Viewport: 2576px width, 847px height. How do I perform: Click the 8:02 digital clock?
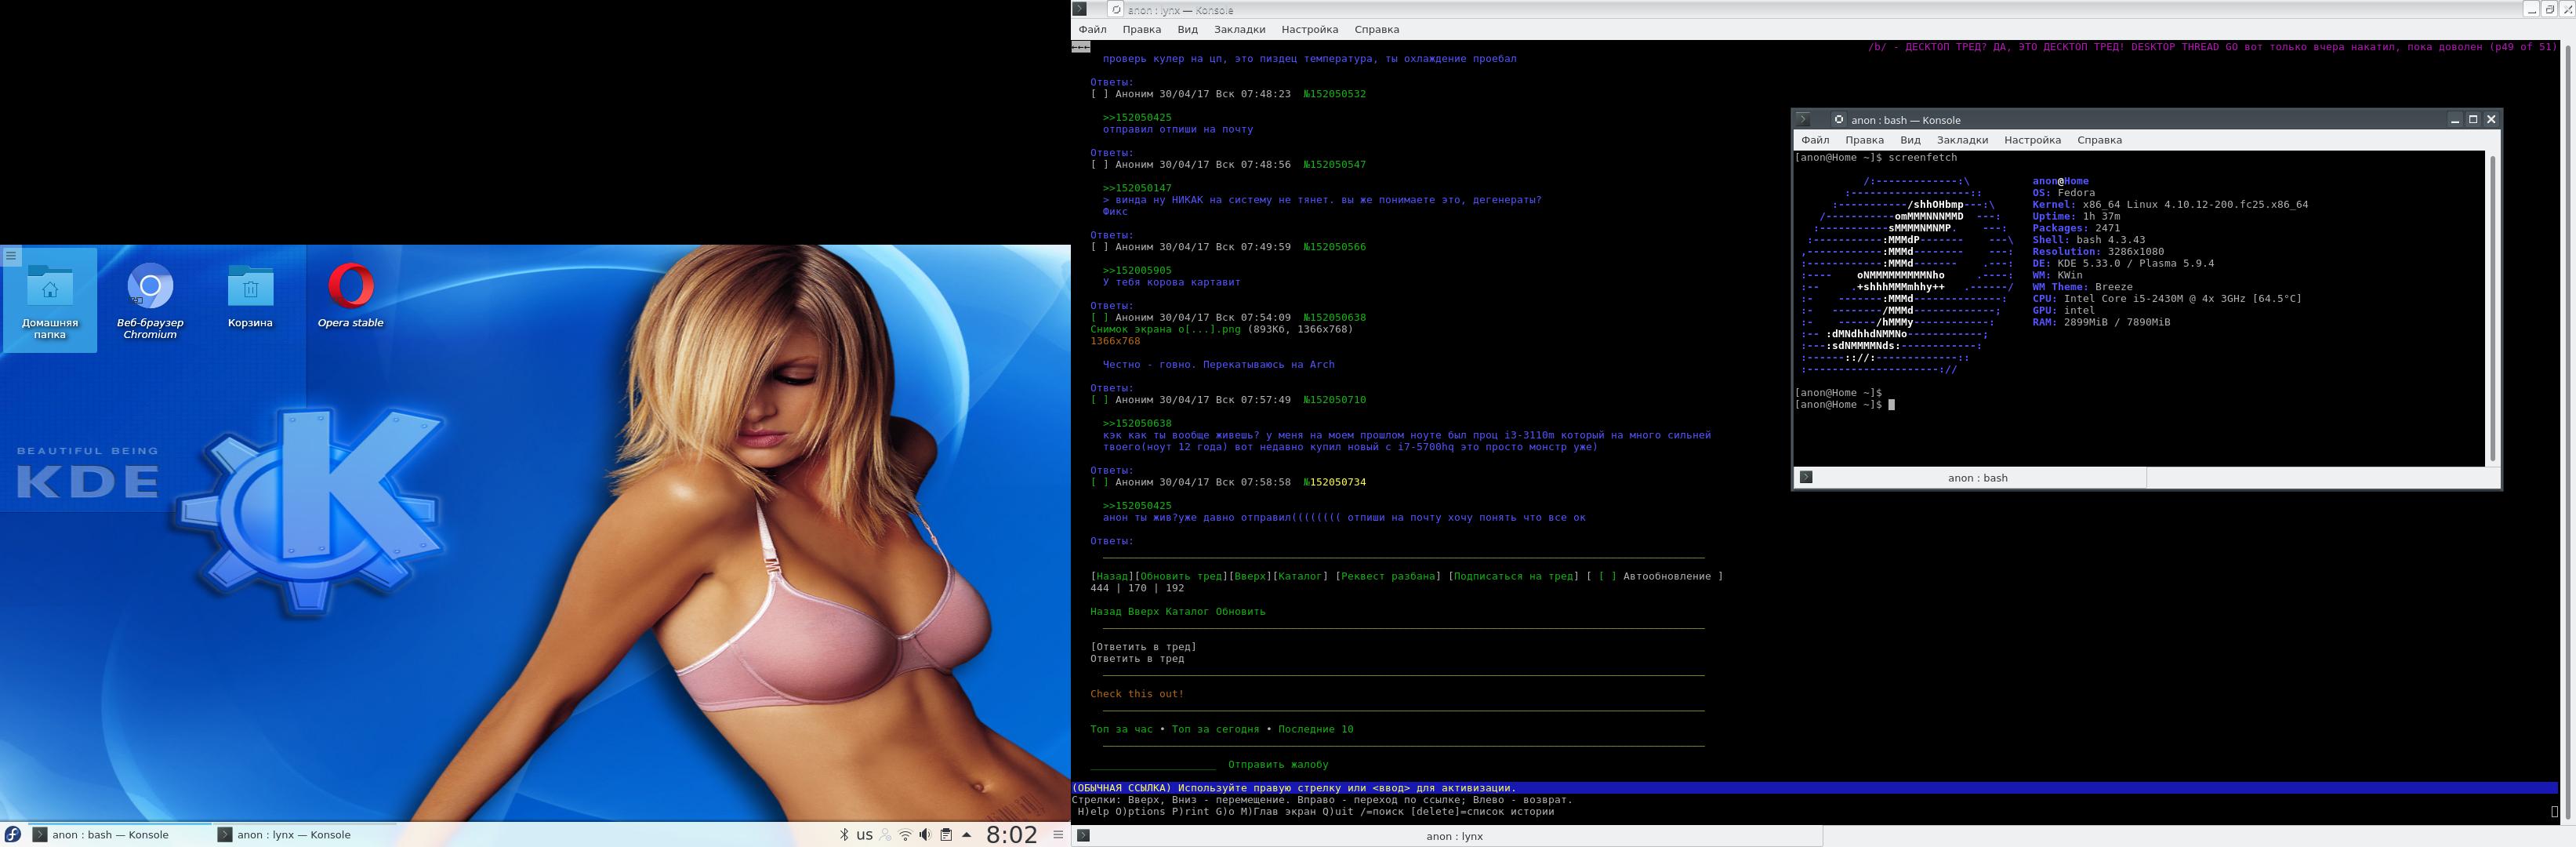(x=1012, y=835)
